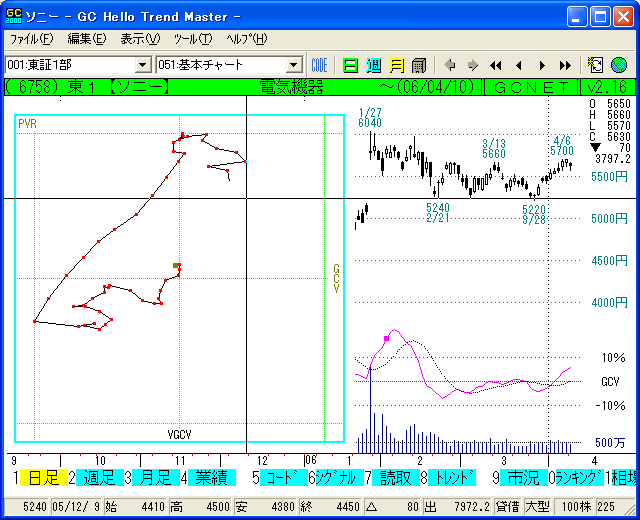Click the 大型 status bar cell
Image resolution: width=640 pixels, height=520 pixels.
tap(538, 507)
